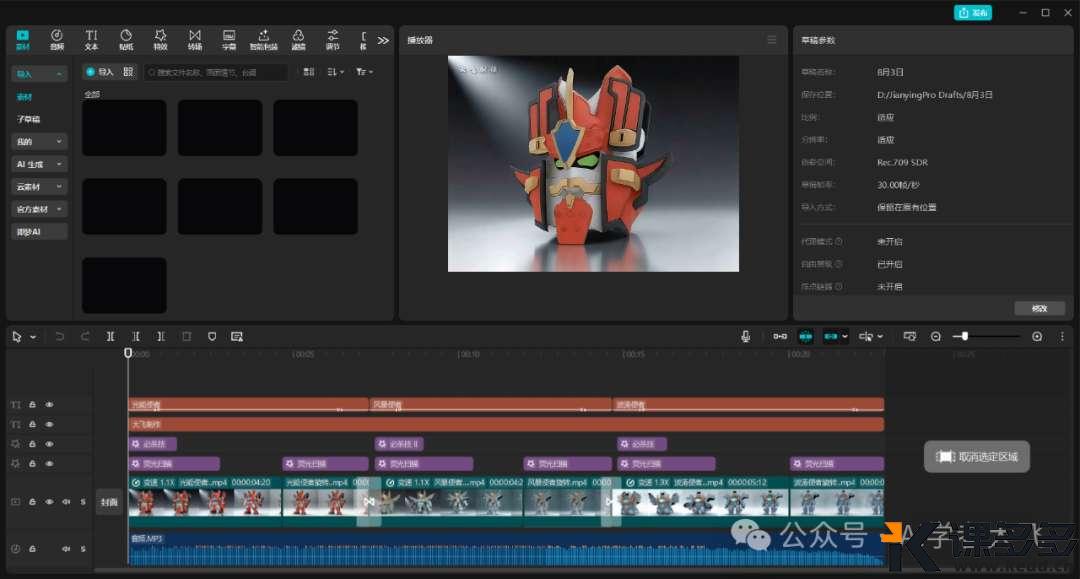
Task: Click the zoom out timeline minus icon
Action: (x=936, y=337)
